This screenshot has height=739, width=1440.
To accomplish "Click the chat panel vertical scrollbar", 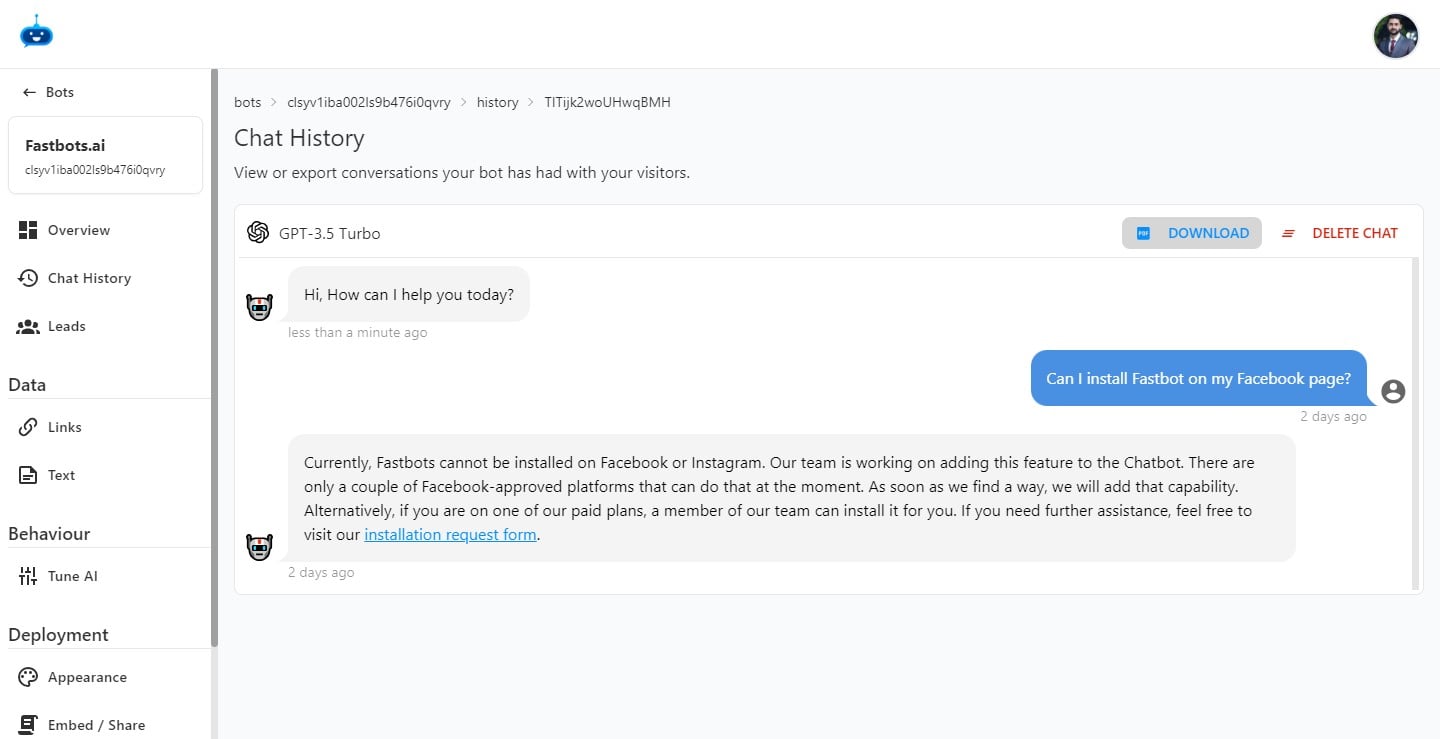I will pyautogui.click(x=1415, y=423).
